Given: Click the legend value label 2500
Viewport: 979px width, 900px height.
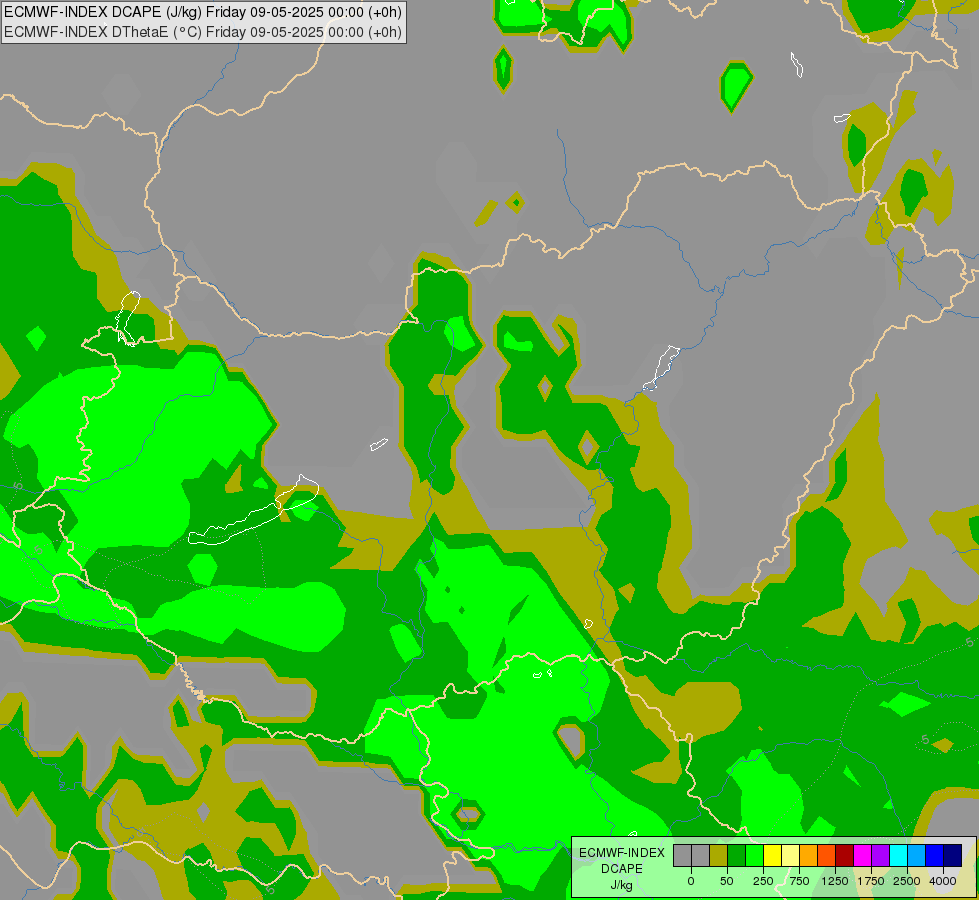Looking at the screenshot, I should click(907, 881).
